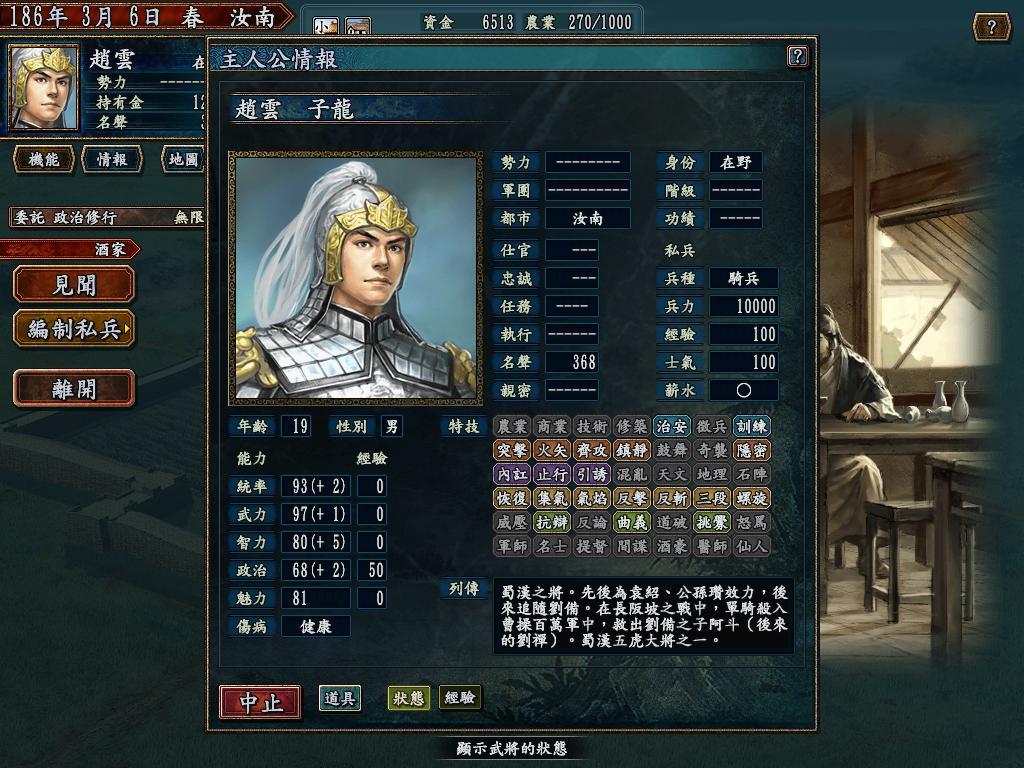This screenshot has width=1024, height=768.
Task: Switch to the 狀態 tab
Action: (x=409, y=698)
